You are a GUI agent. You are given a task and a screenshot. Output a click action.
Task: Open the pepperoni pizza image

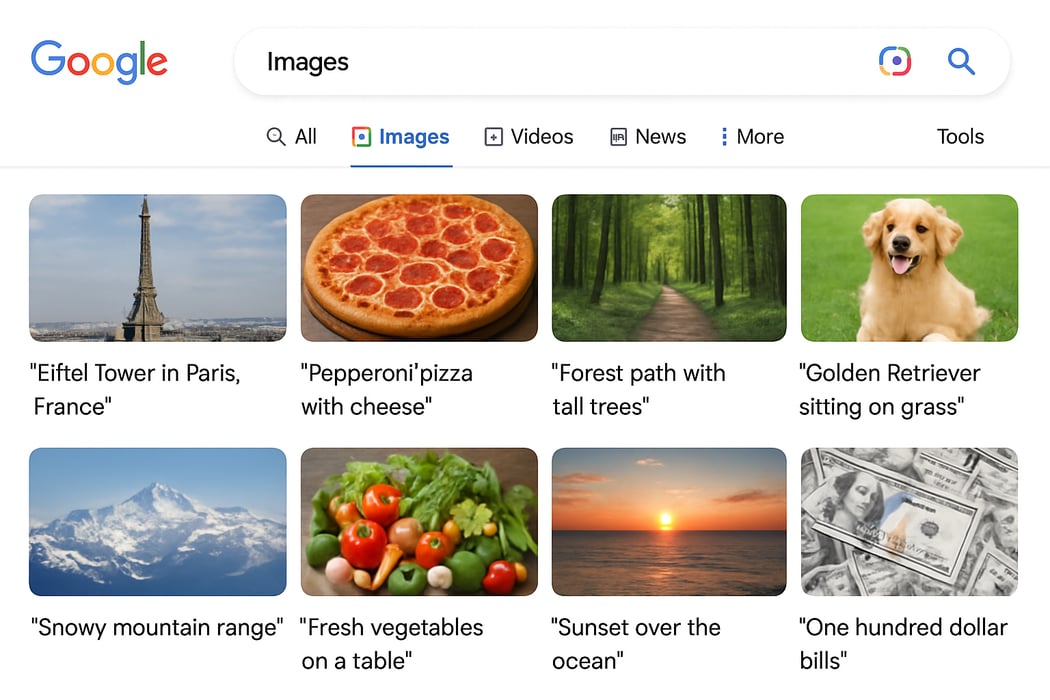point(418,267)
